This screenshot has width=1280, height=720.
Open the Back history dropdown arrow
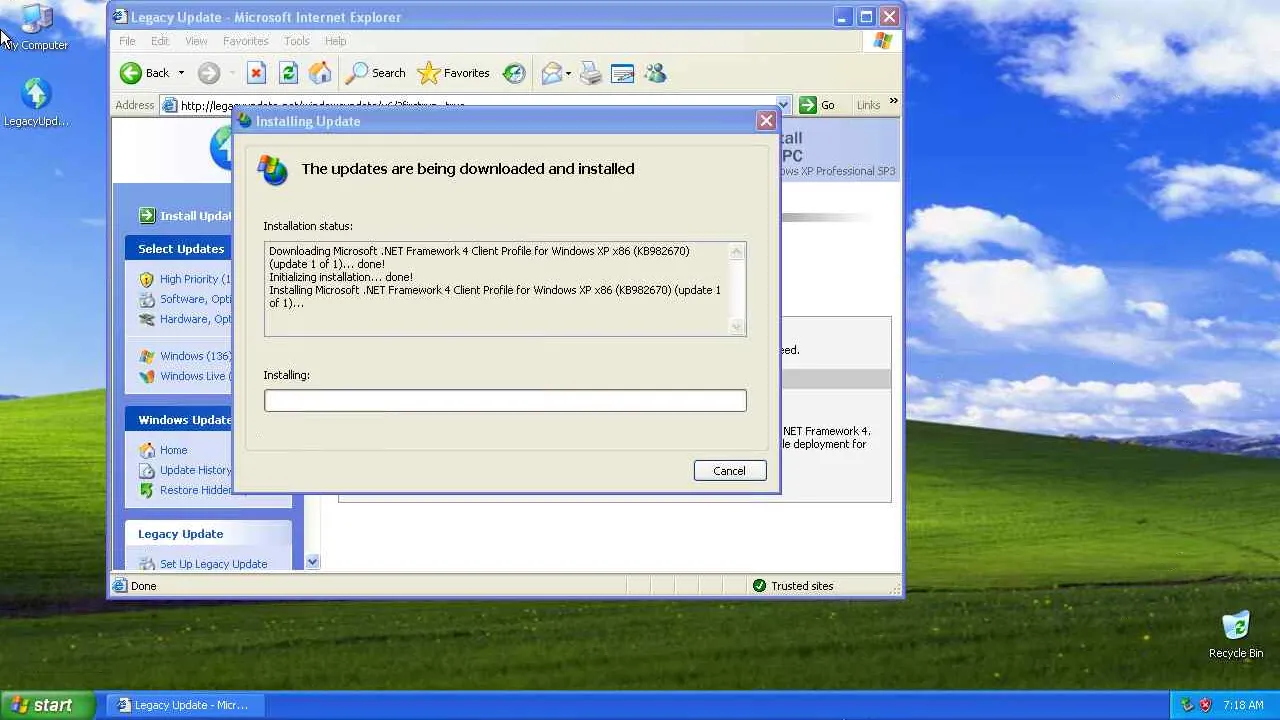pos(181,73)
